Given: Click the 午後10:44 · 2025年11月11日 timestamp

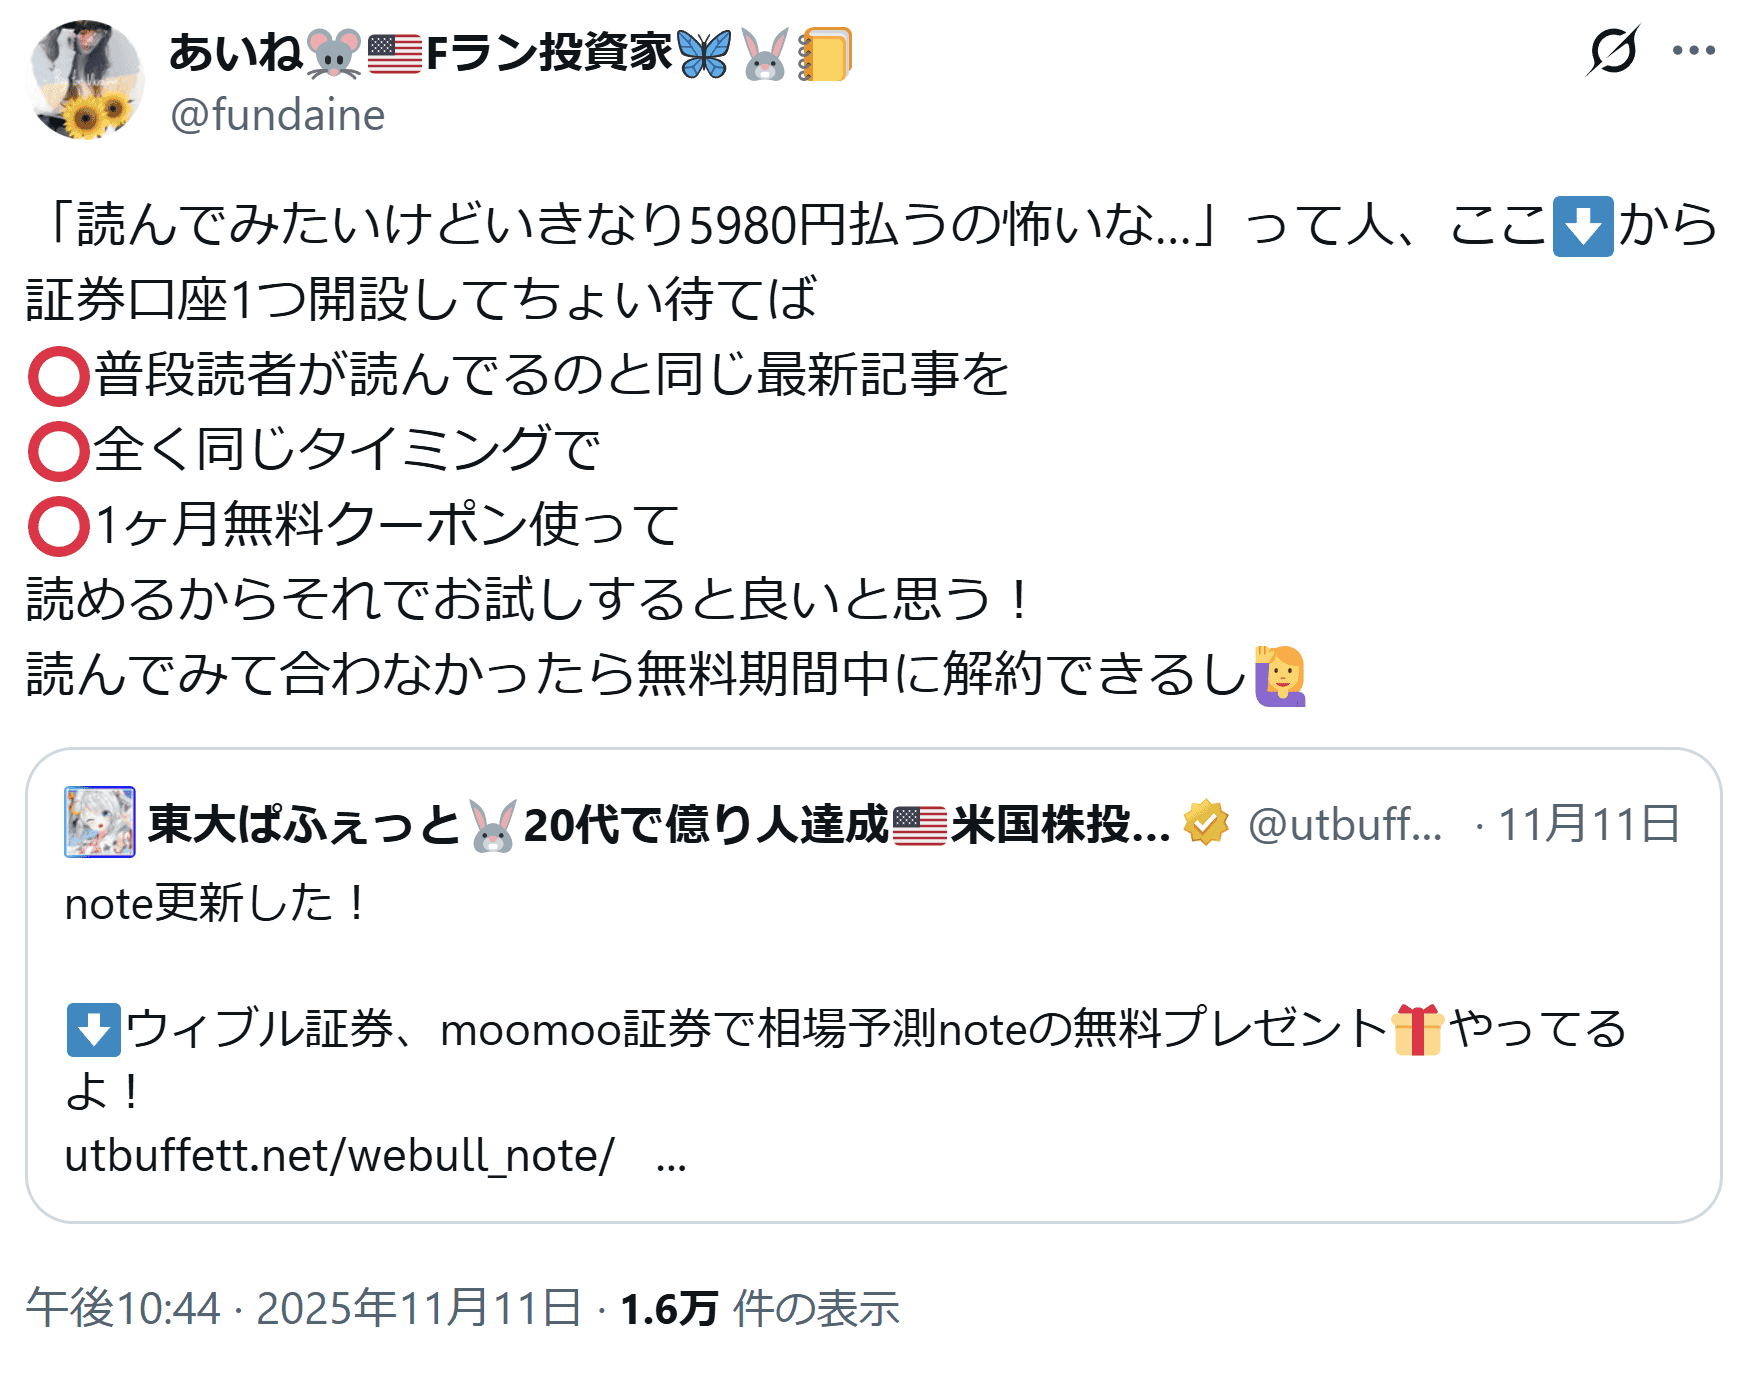Looking at the screenshot, I should point(303,1308).
